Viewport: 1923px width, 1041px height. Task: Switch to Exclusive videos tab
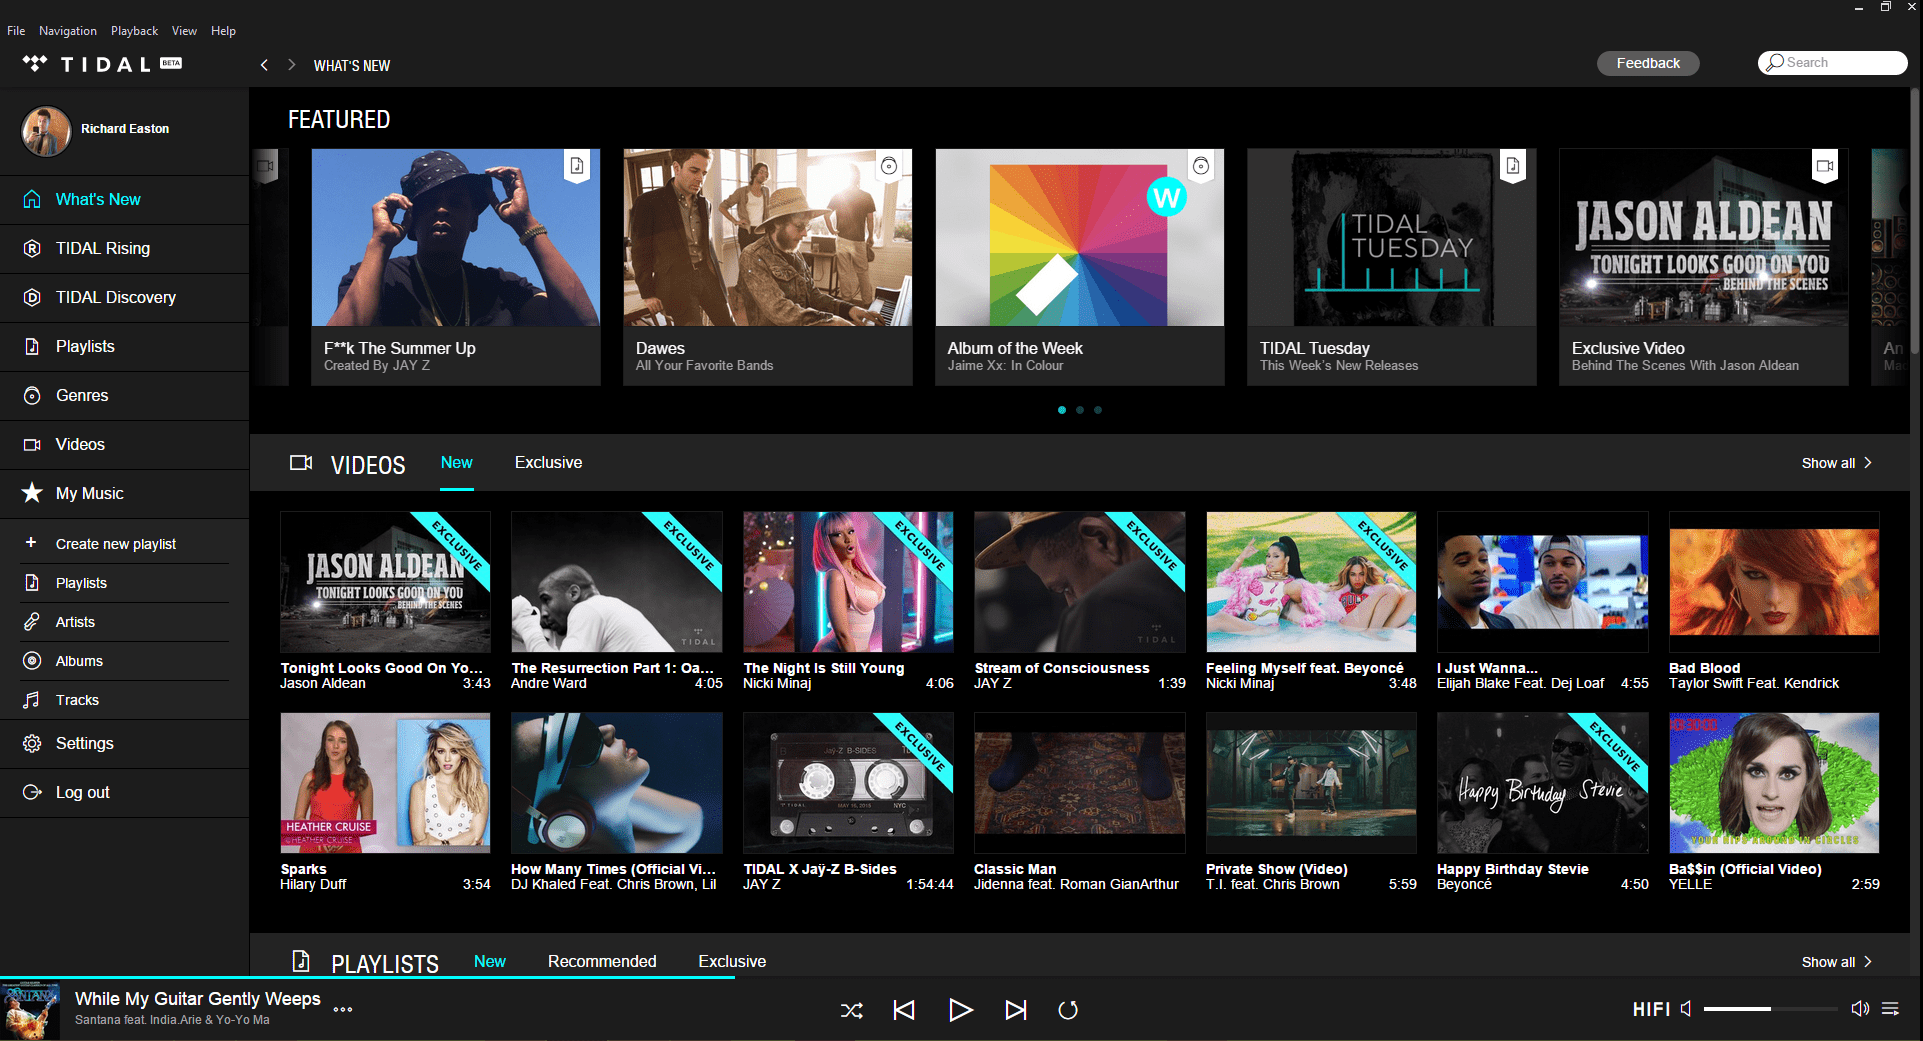tap(548, 463)
